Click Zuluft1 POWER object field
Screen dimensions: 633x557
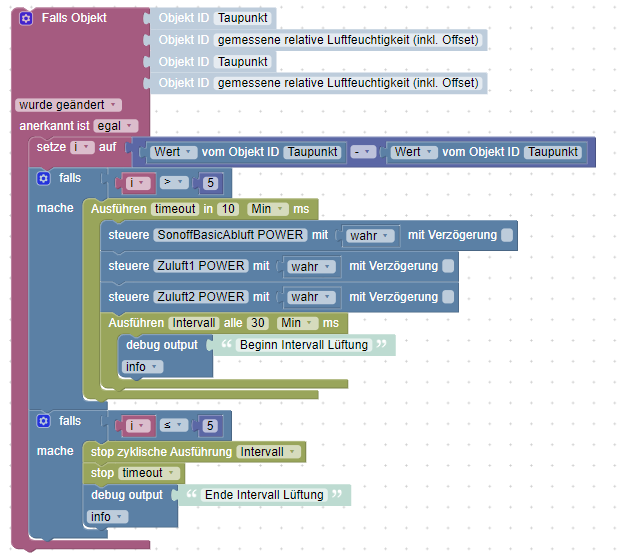201,266
